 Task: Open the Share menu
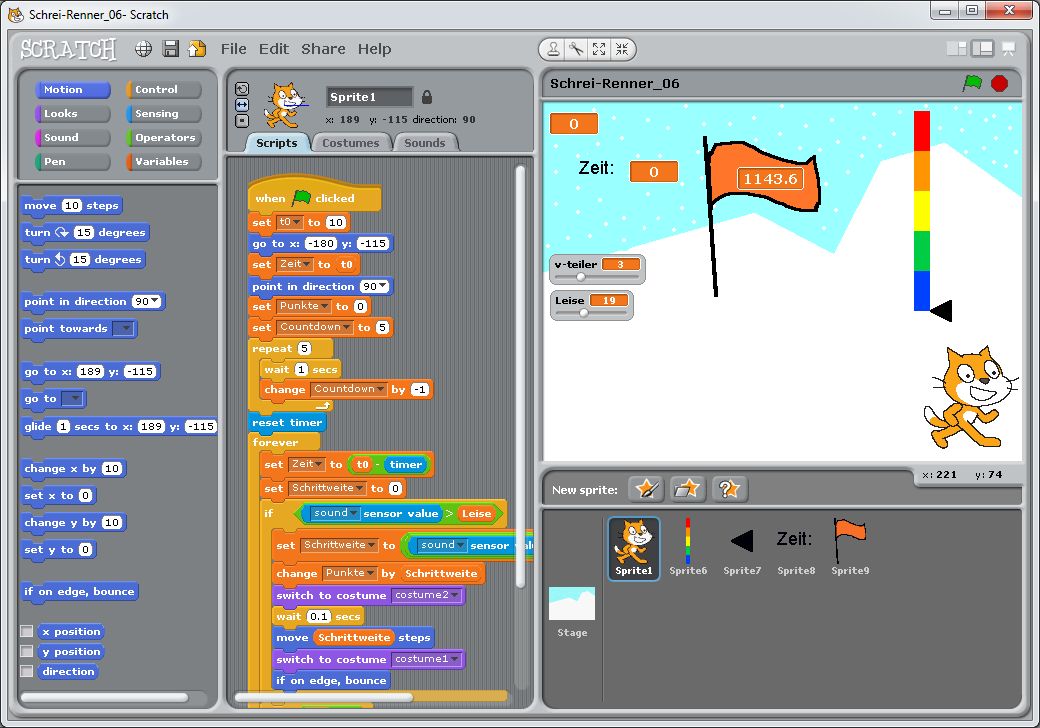tap(323, 49)
